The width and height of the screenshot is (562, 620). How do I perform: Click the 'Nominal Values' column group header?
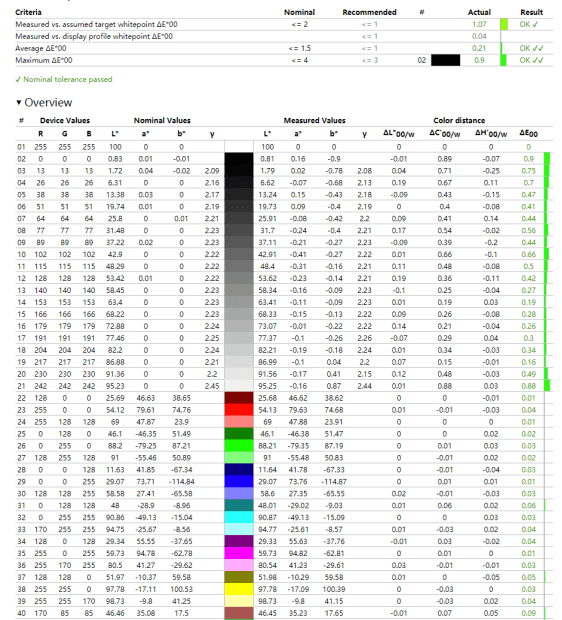pyautogui.click(x=162, y=121)
